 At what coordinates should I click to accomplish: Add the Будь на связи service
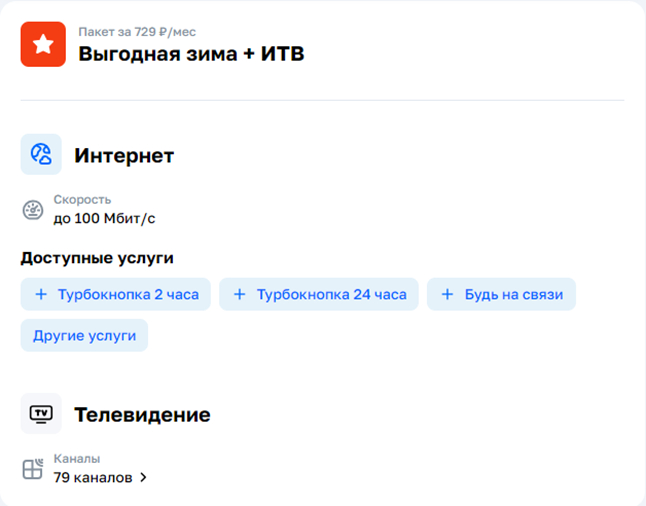coord(502,295)
